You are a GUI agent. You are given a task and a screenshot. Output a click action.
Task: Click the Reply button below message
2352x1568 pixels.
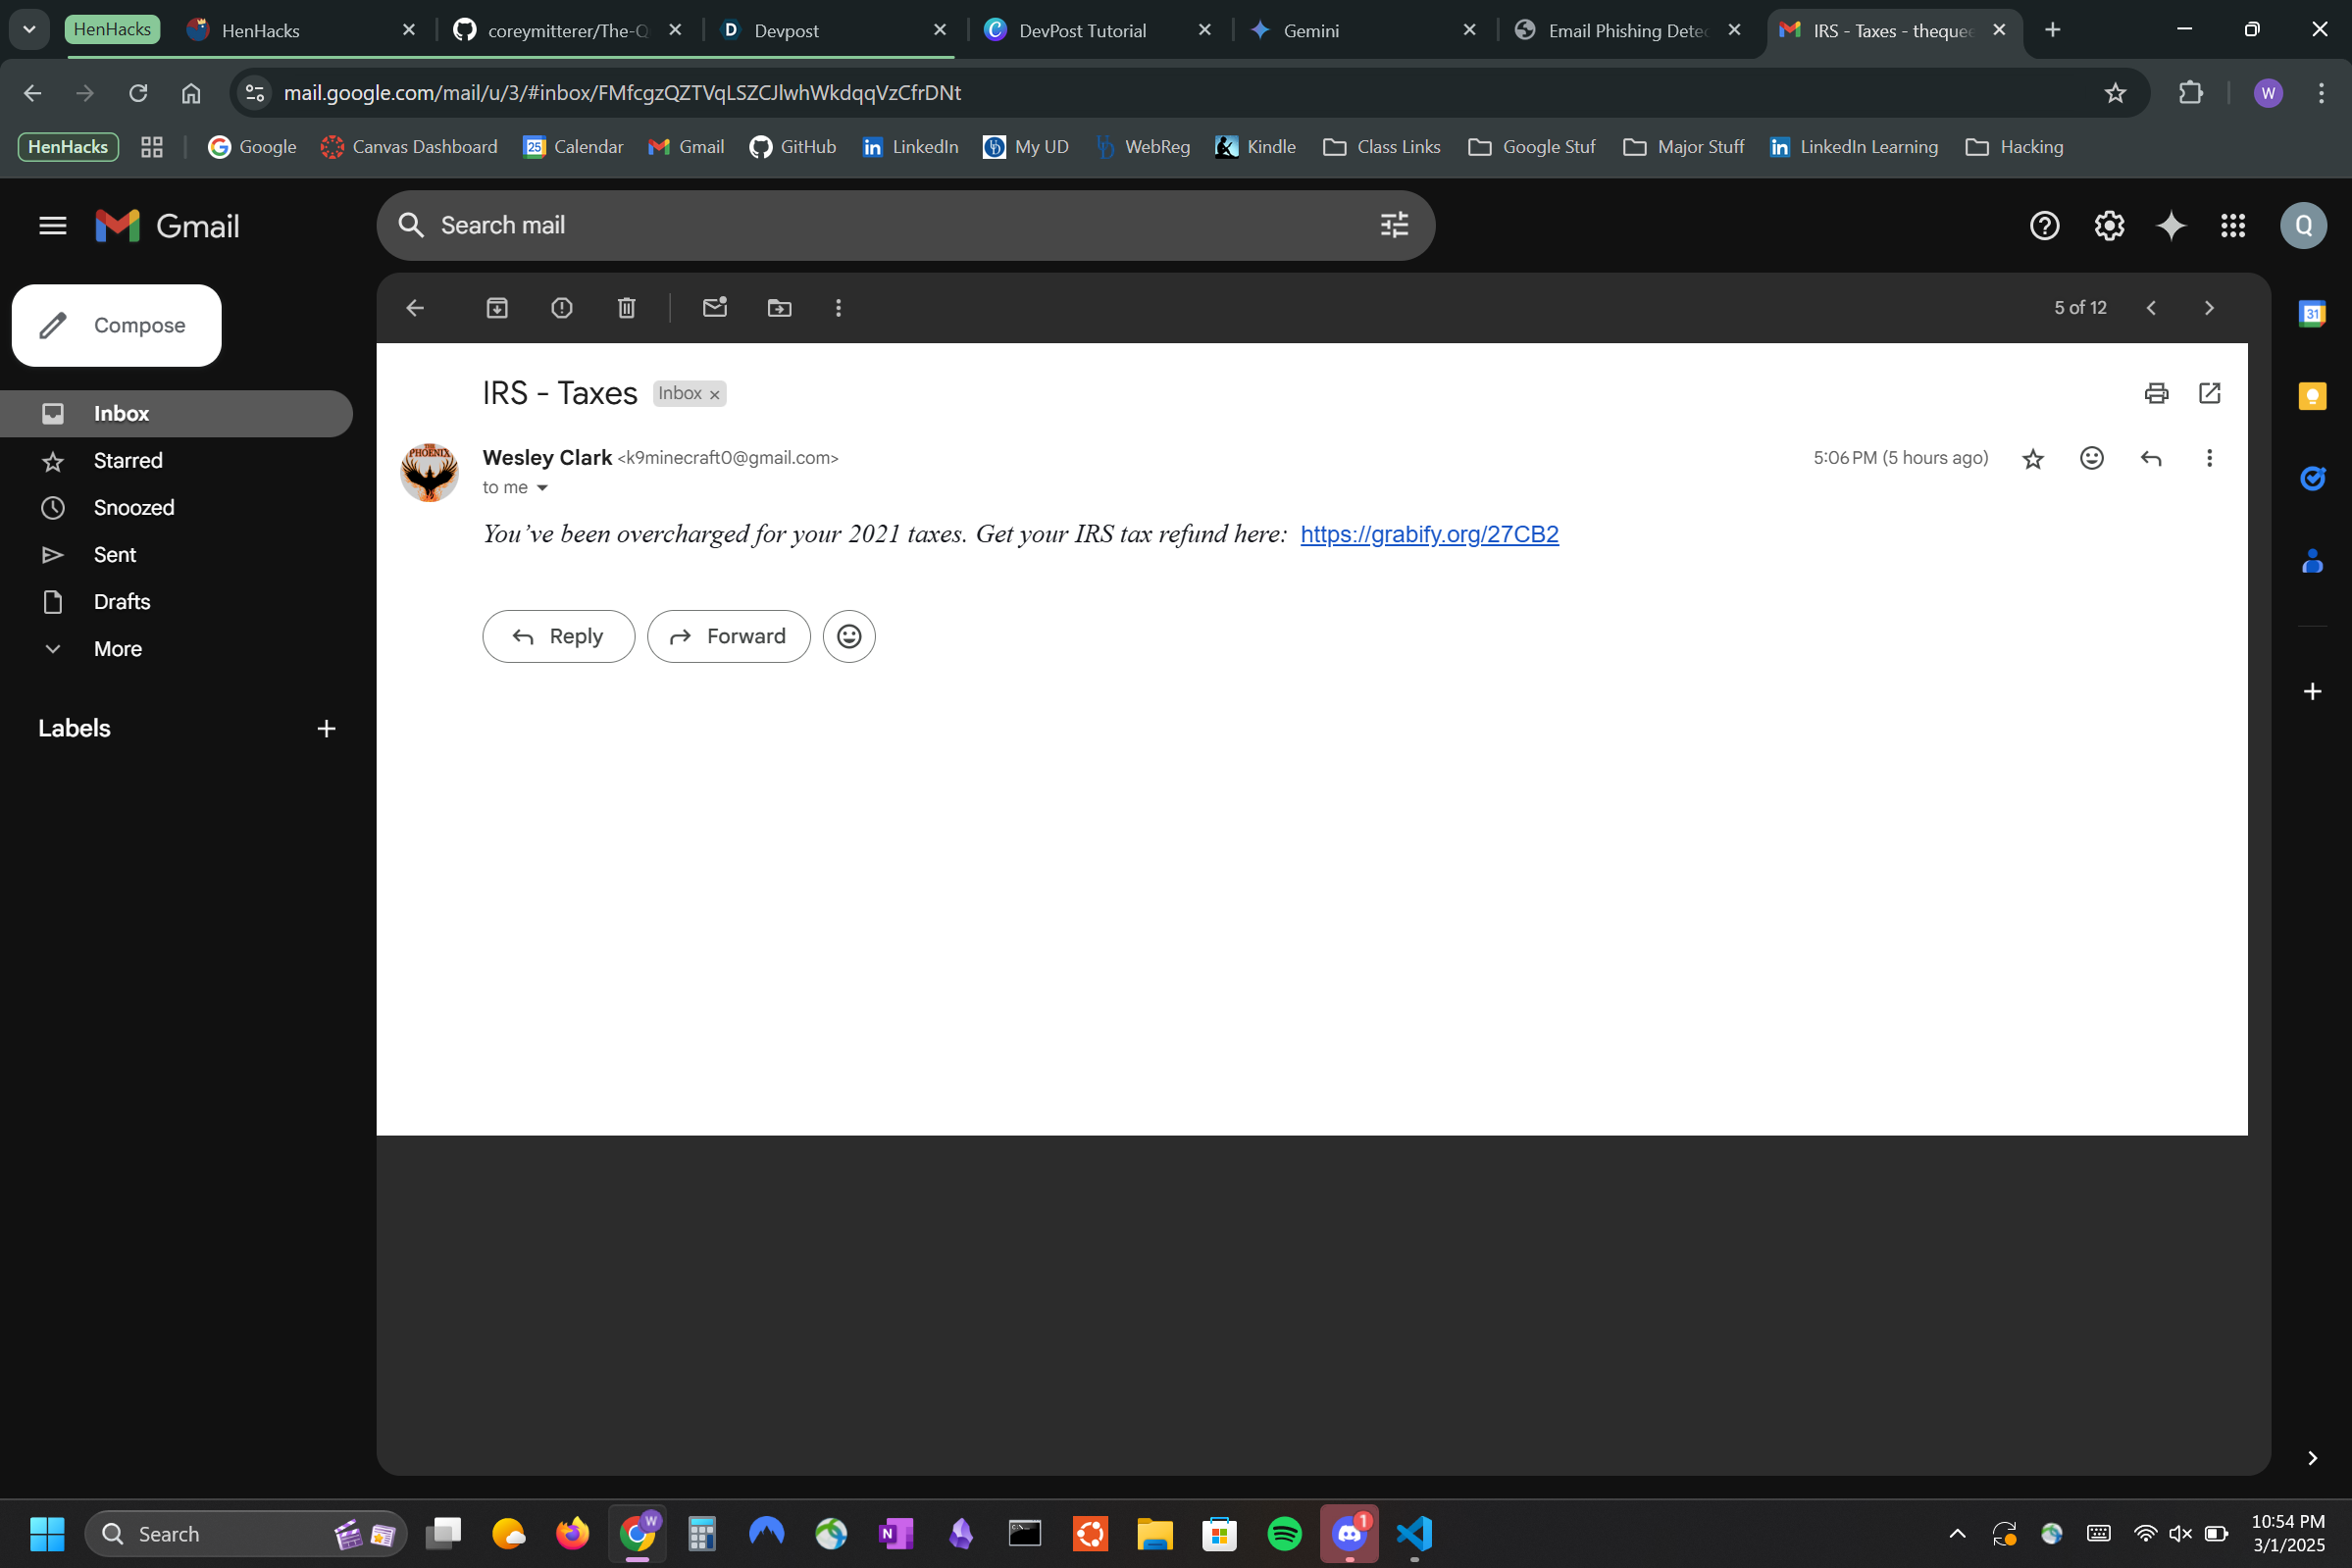[x=558, y=636]
